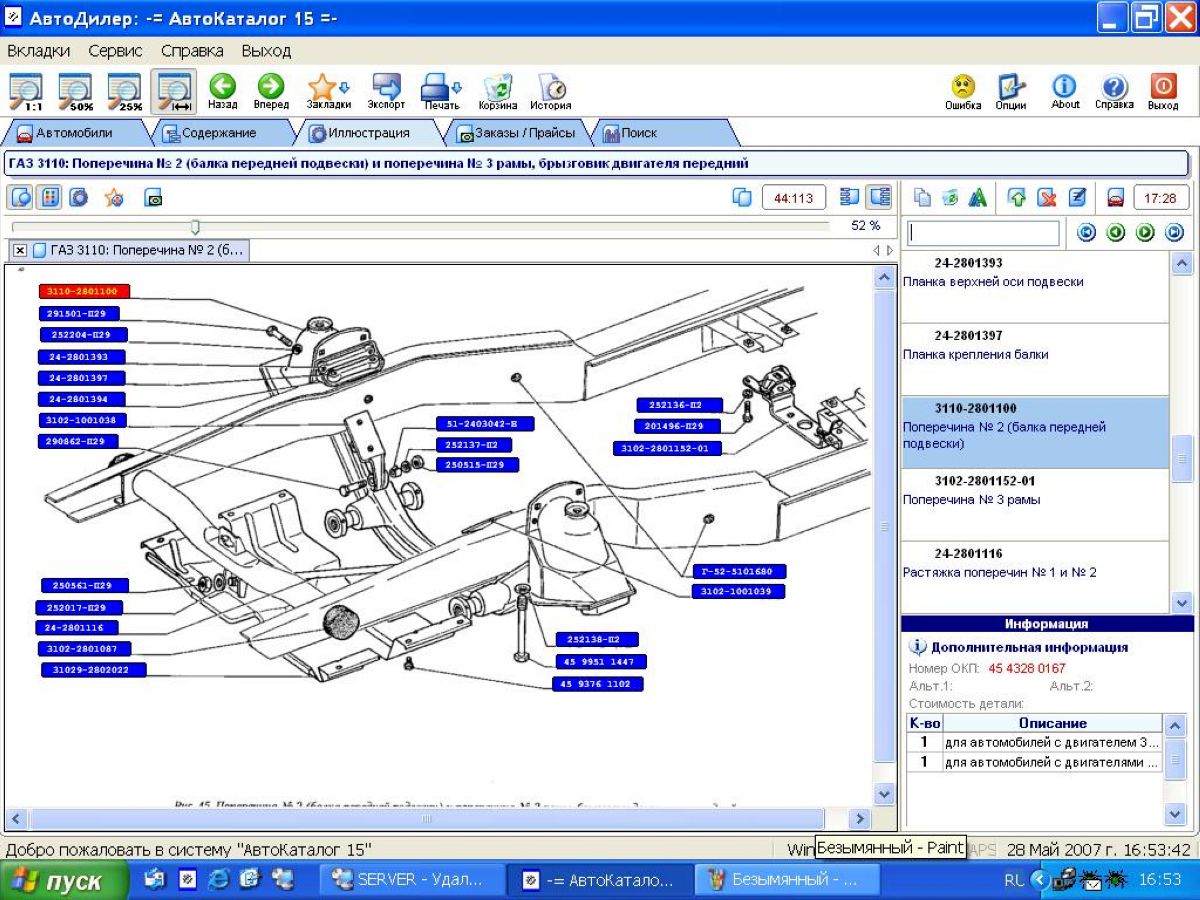Viewport: 1200px width, 900px height.
Task: Jump to last part with blue arrow button
Action: click(1175, 233)
